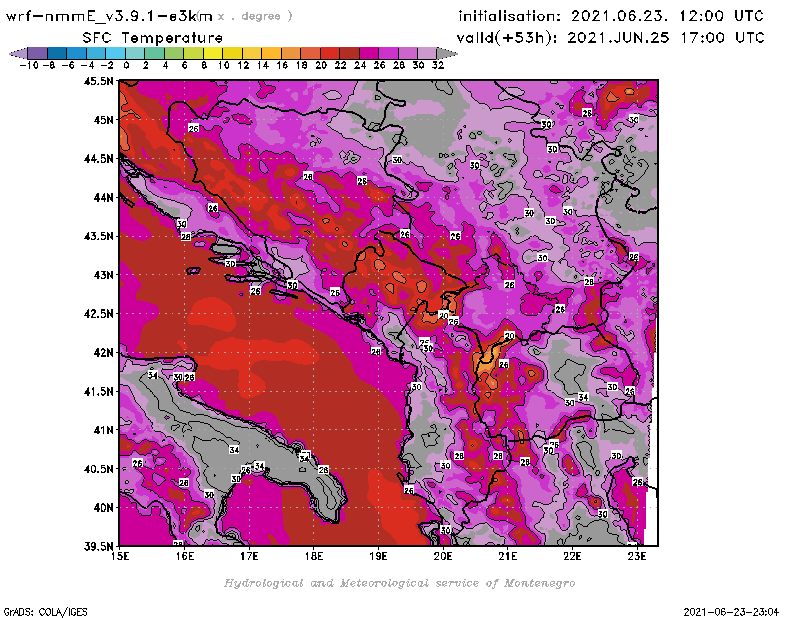Click the arrow swatch below -10
This screenshot has height=618, width=800.
19,53
